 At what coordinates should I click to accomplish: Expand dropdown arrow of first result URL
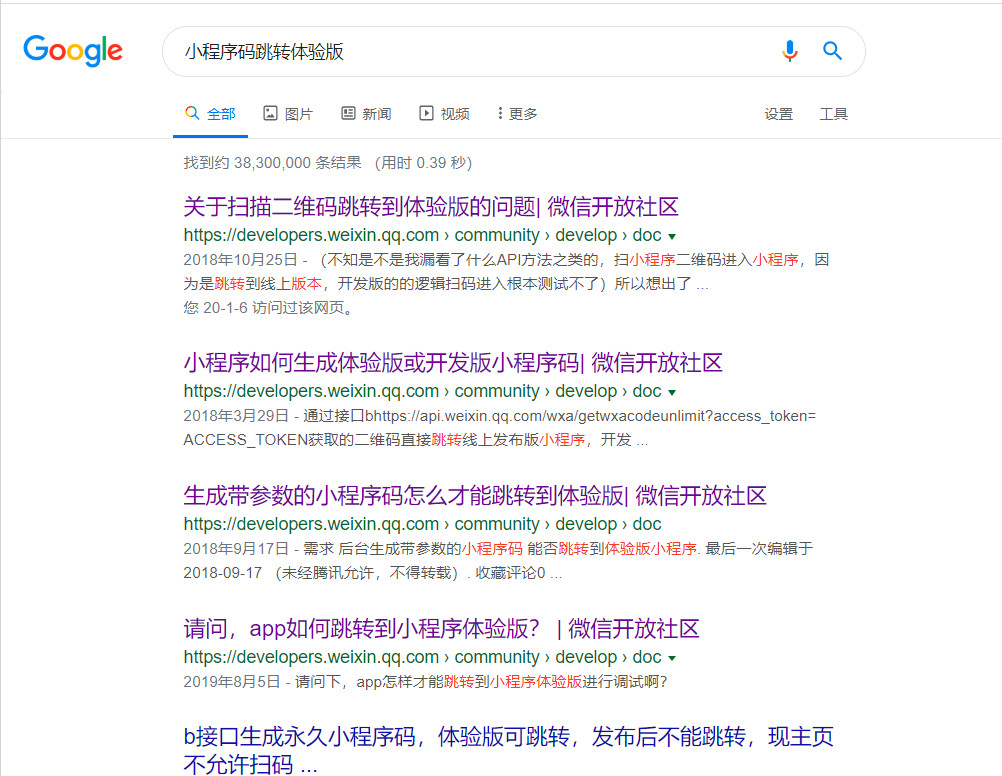(672, 237)
